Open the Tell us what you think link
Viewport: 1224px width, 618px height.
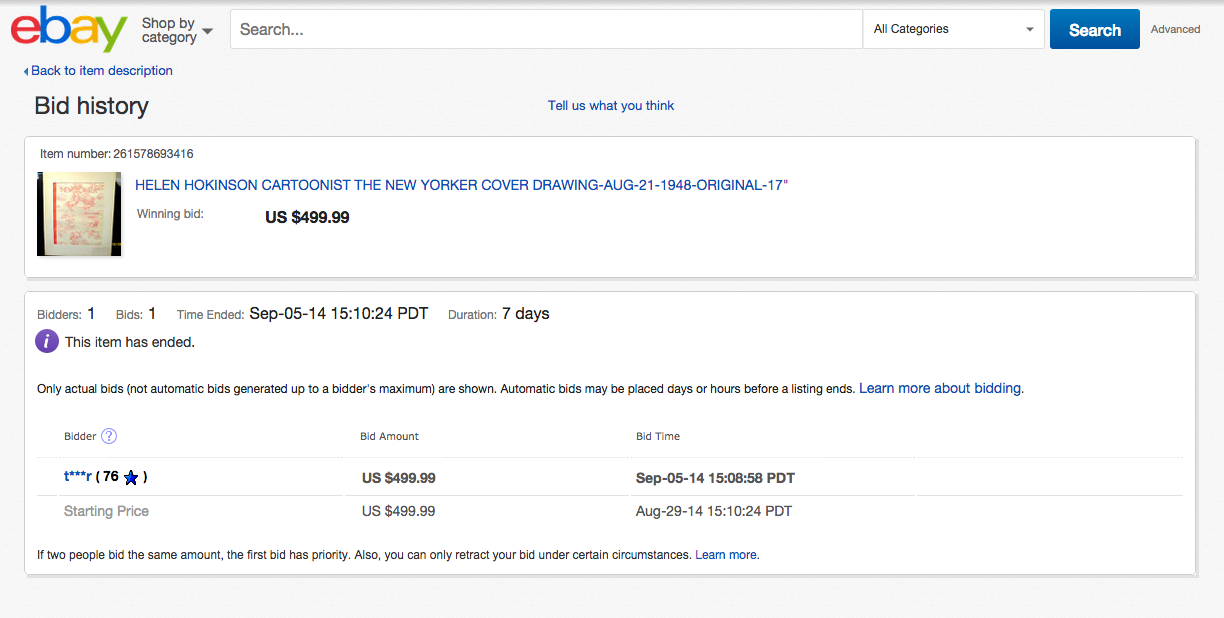click(x=611, y=105)
